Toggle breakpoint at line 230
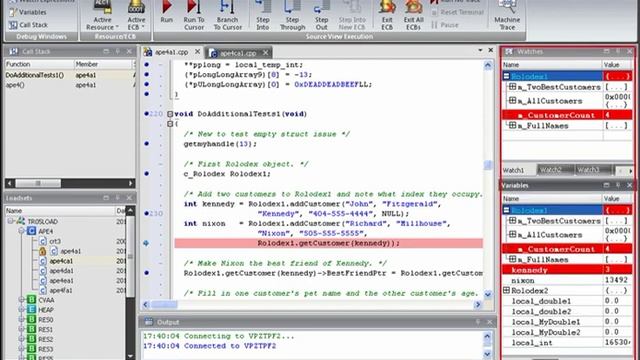This screenshot has height=360, width=640. (x=147, y=213)
